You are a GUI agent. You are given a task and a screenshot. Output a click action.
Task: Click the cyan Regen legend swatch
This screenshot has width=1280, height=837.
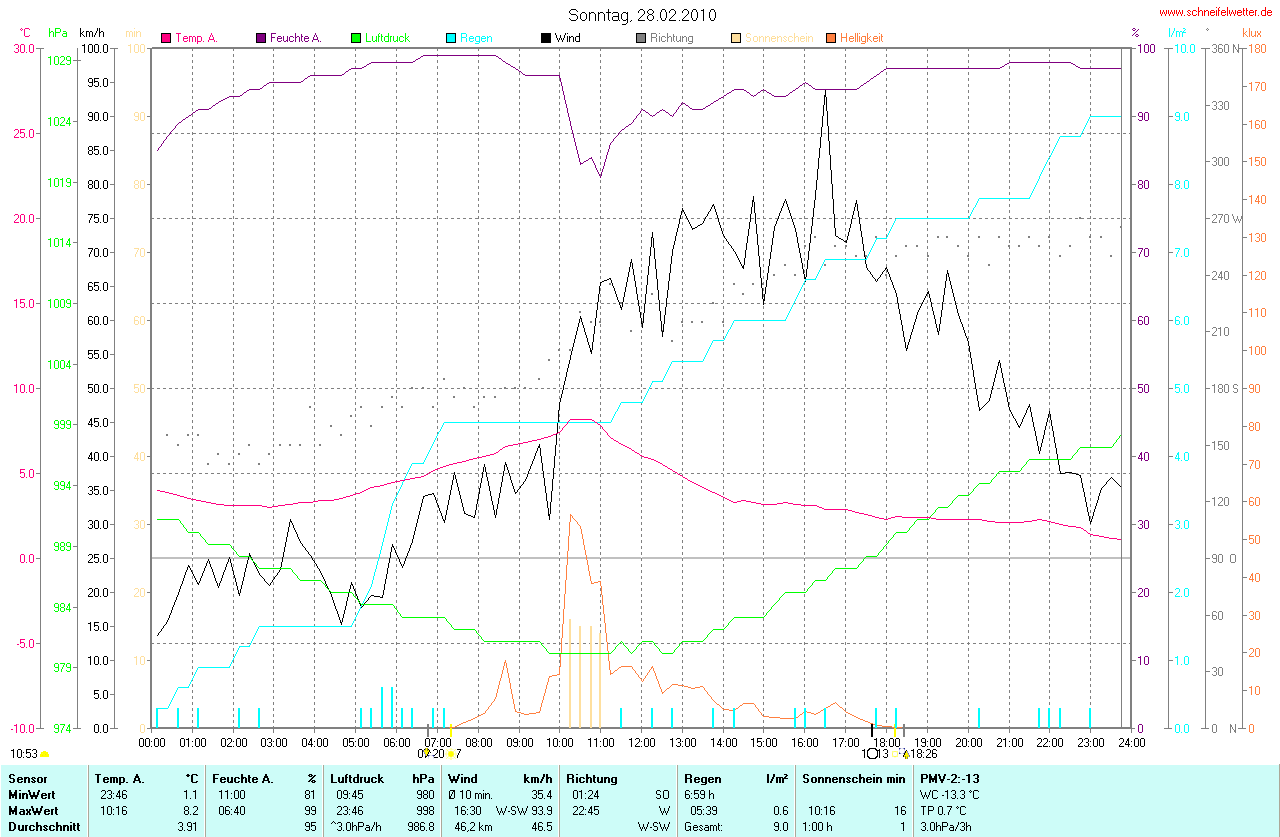point(451,38)
